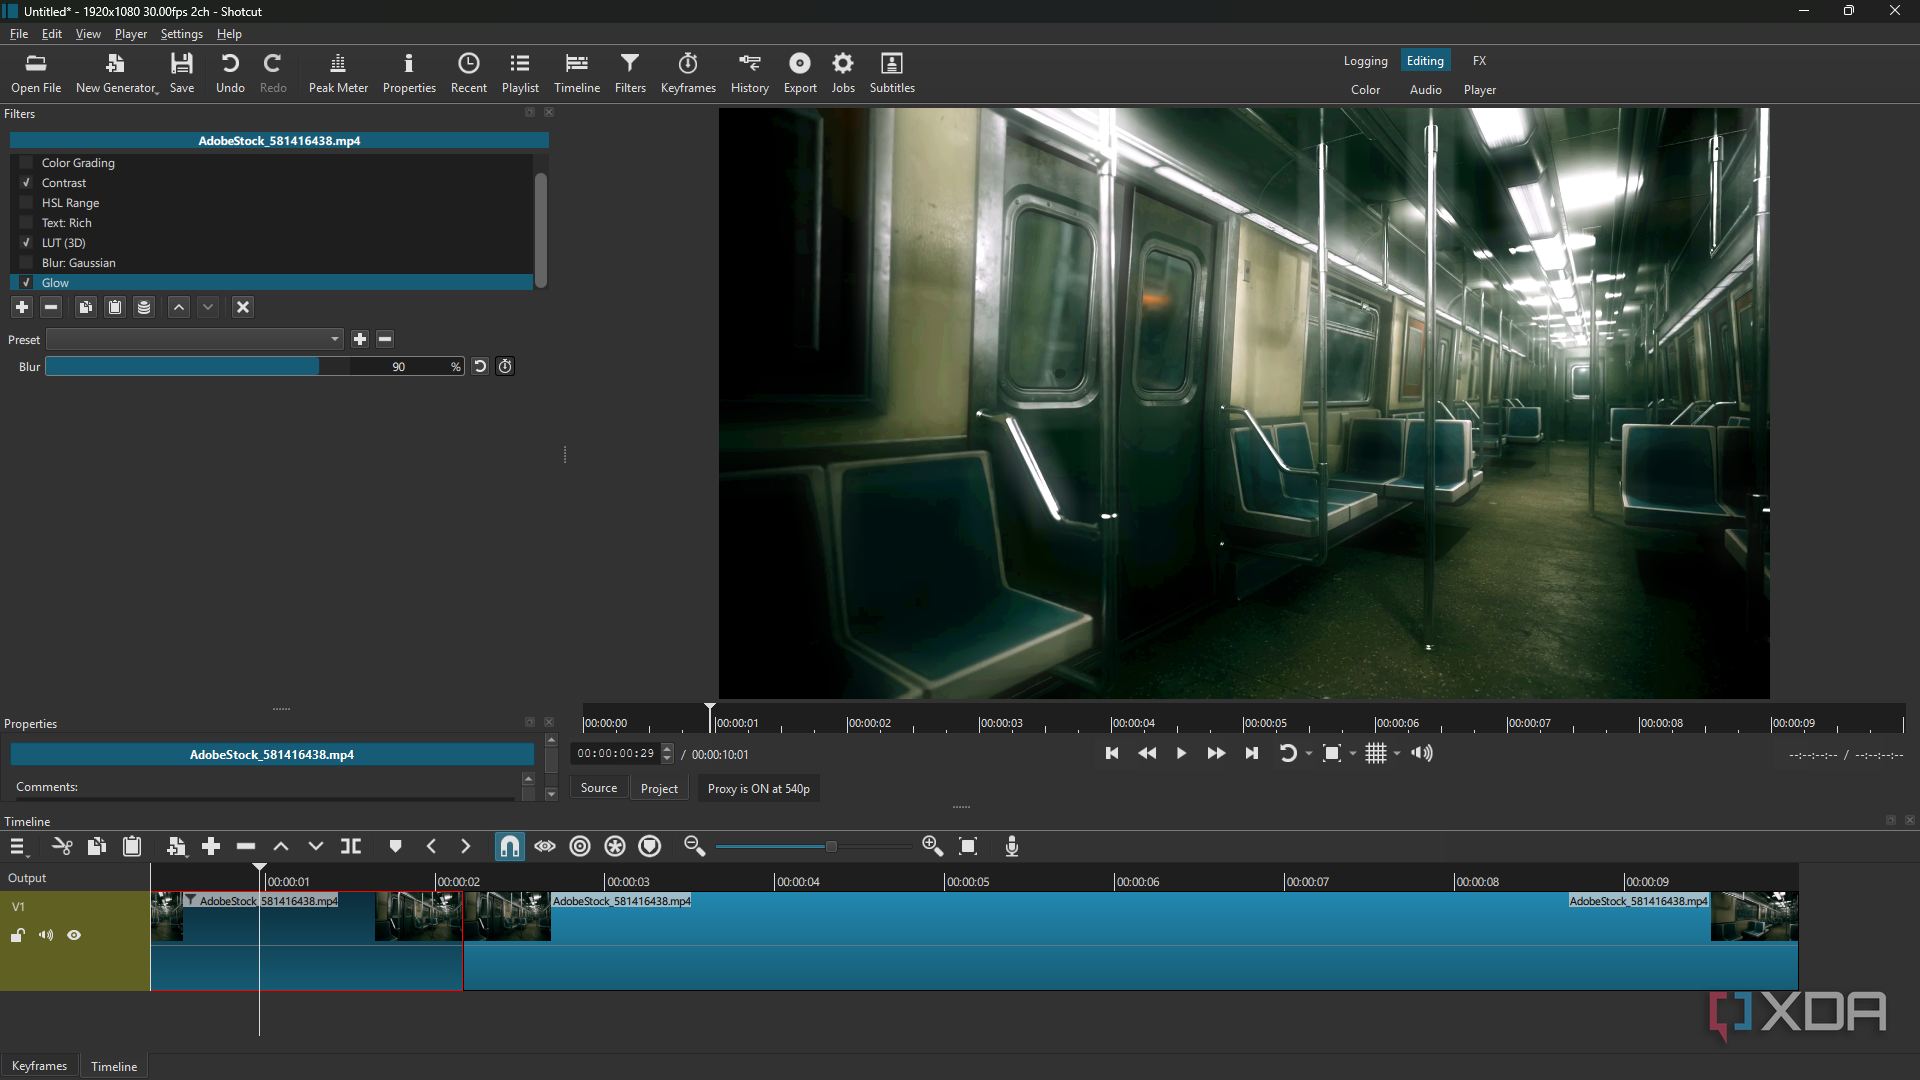Click the Proxy is ON at 540p status
Viewport: 1920px width, 1080px height.
(758, 789)
